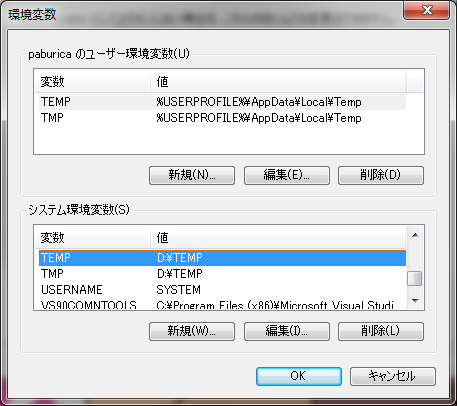This screenshot has height=406, width=457.
Task: Select the TEMP row in user variables
Action: point(222,102)
